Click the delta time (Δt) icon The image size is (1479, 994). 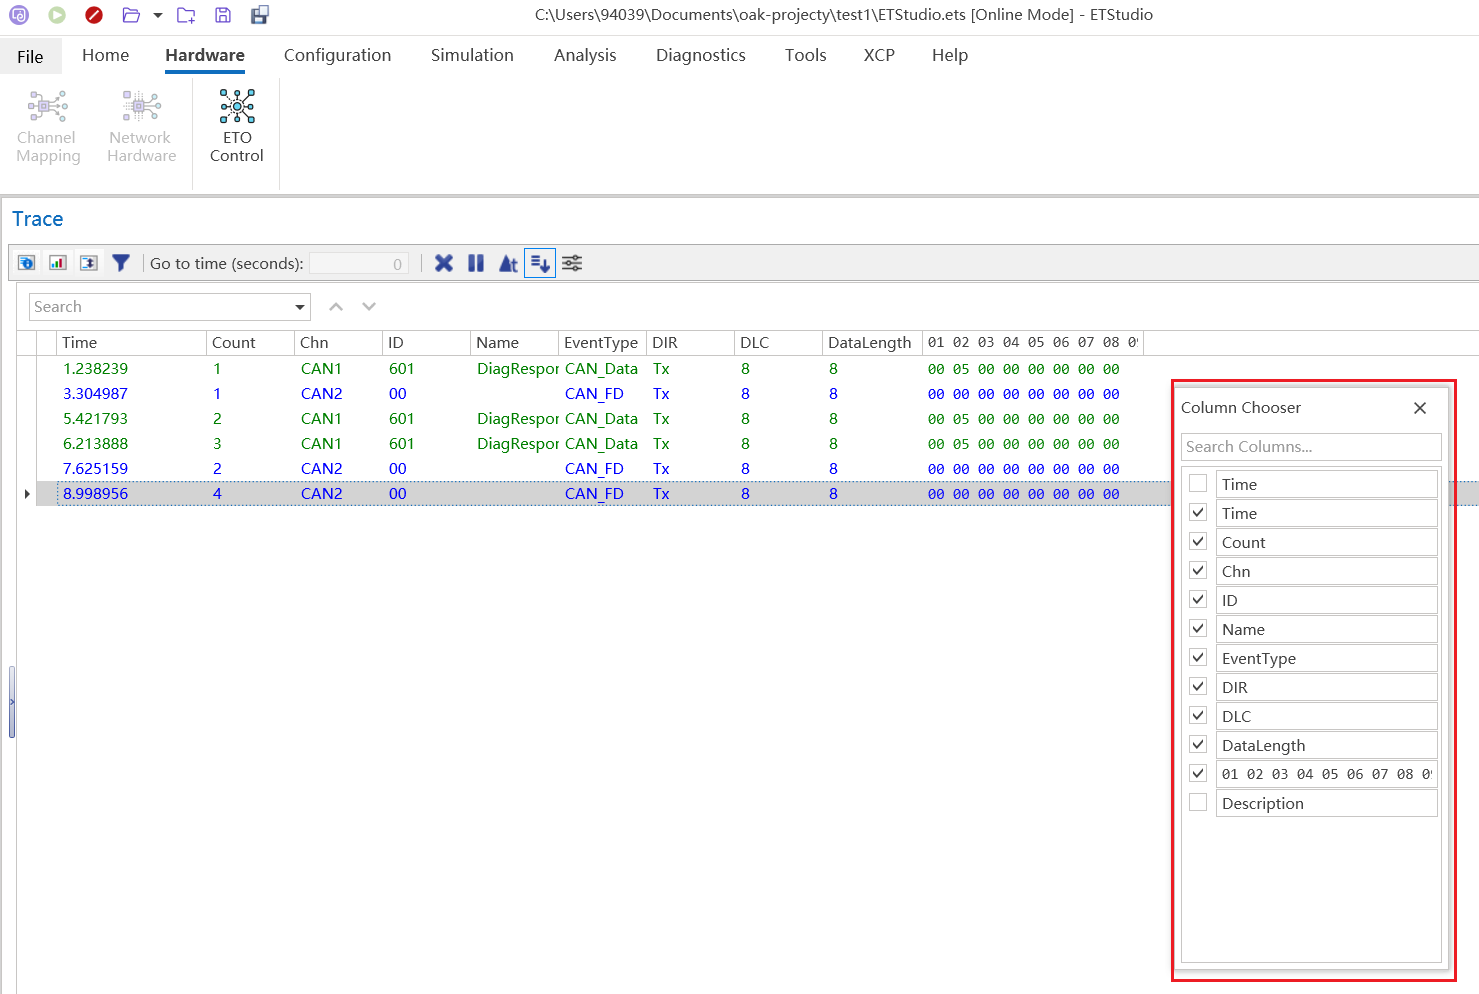(508, 263)
